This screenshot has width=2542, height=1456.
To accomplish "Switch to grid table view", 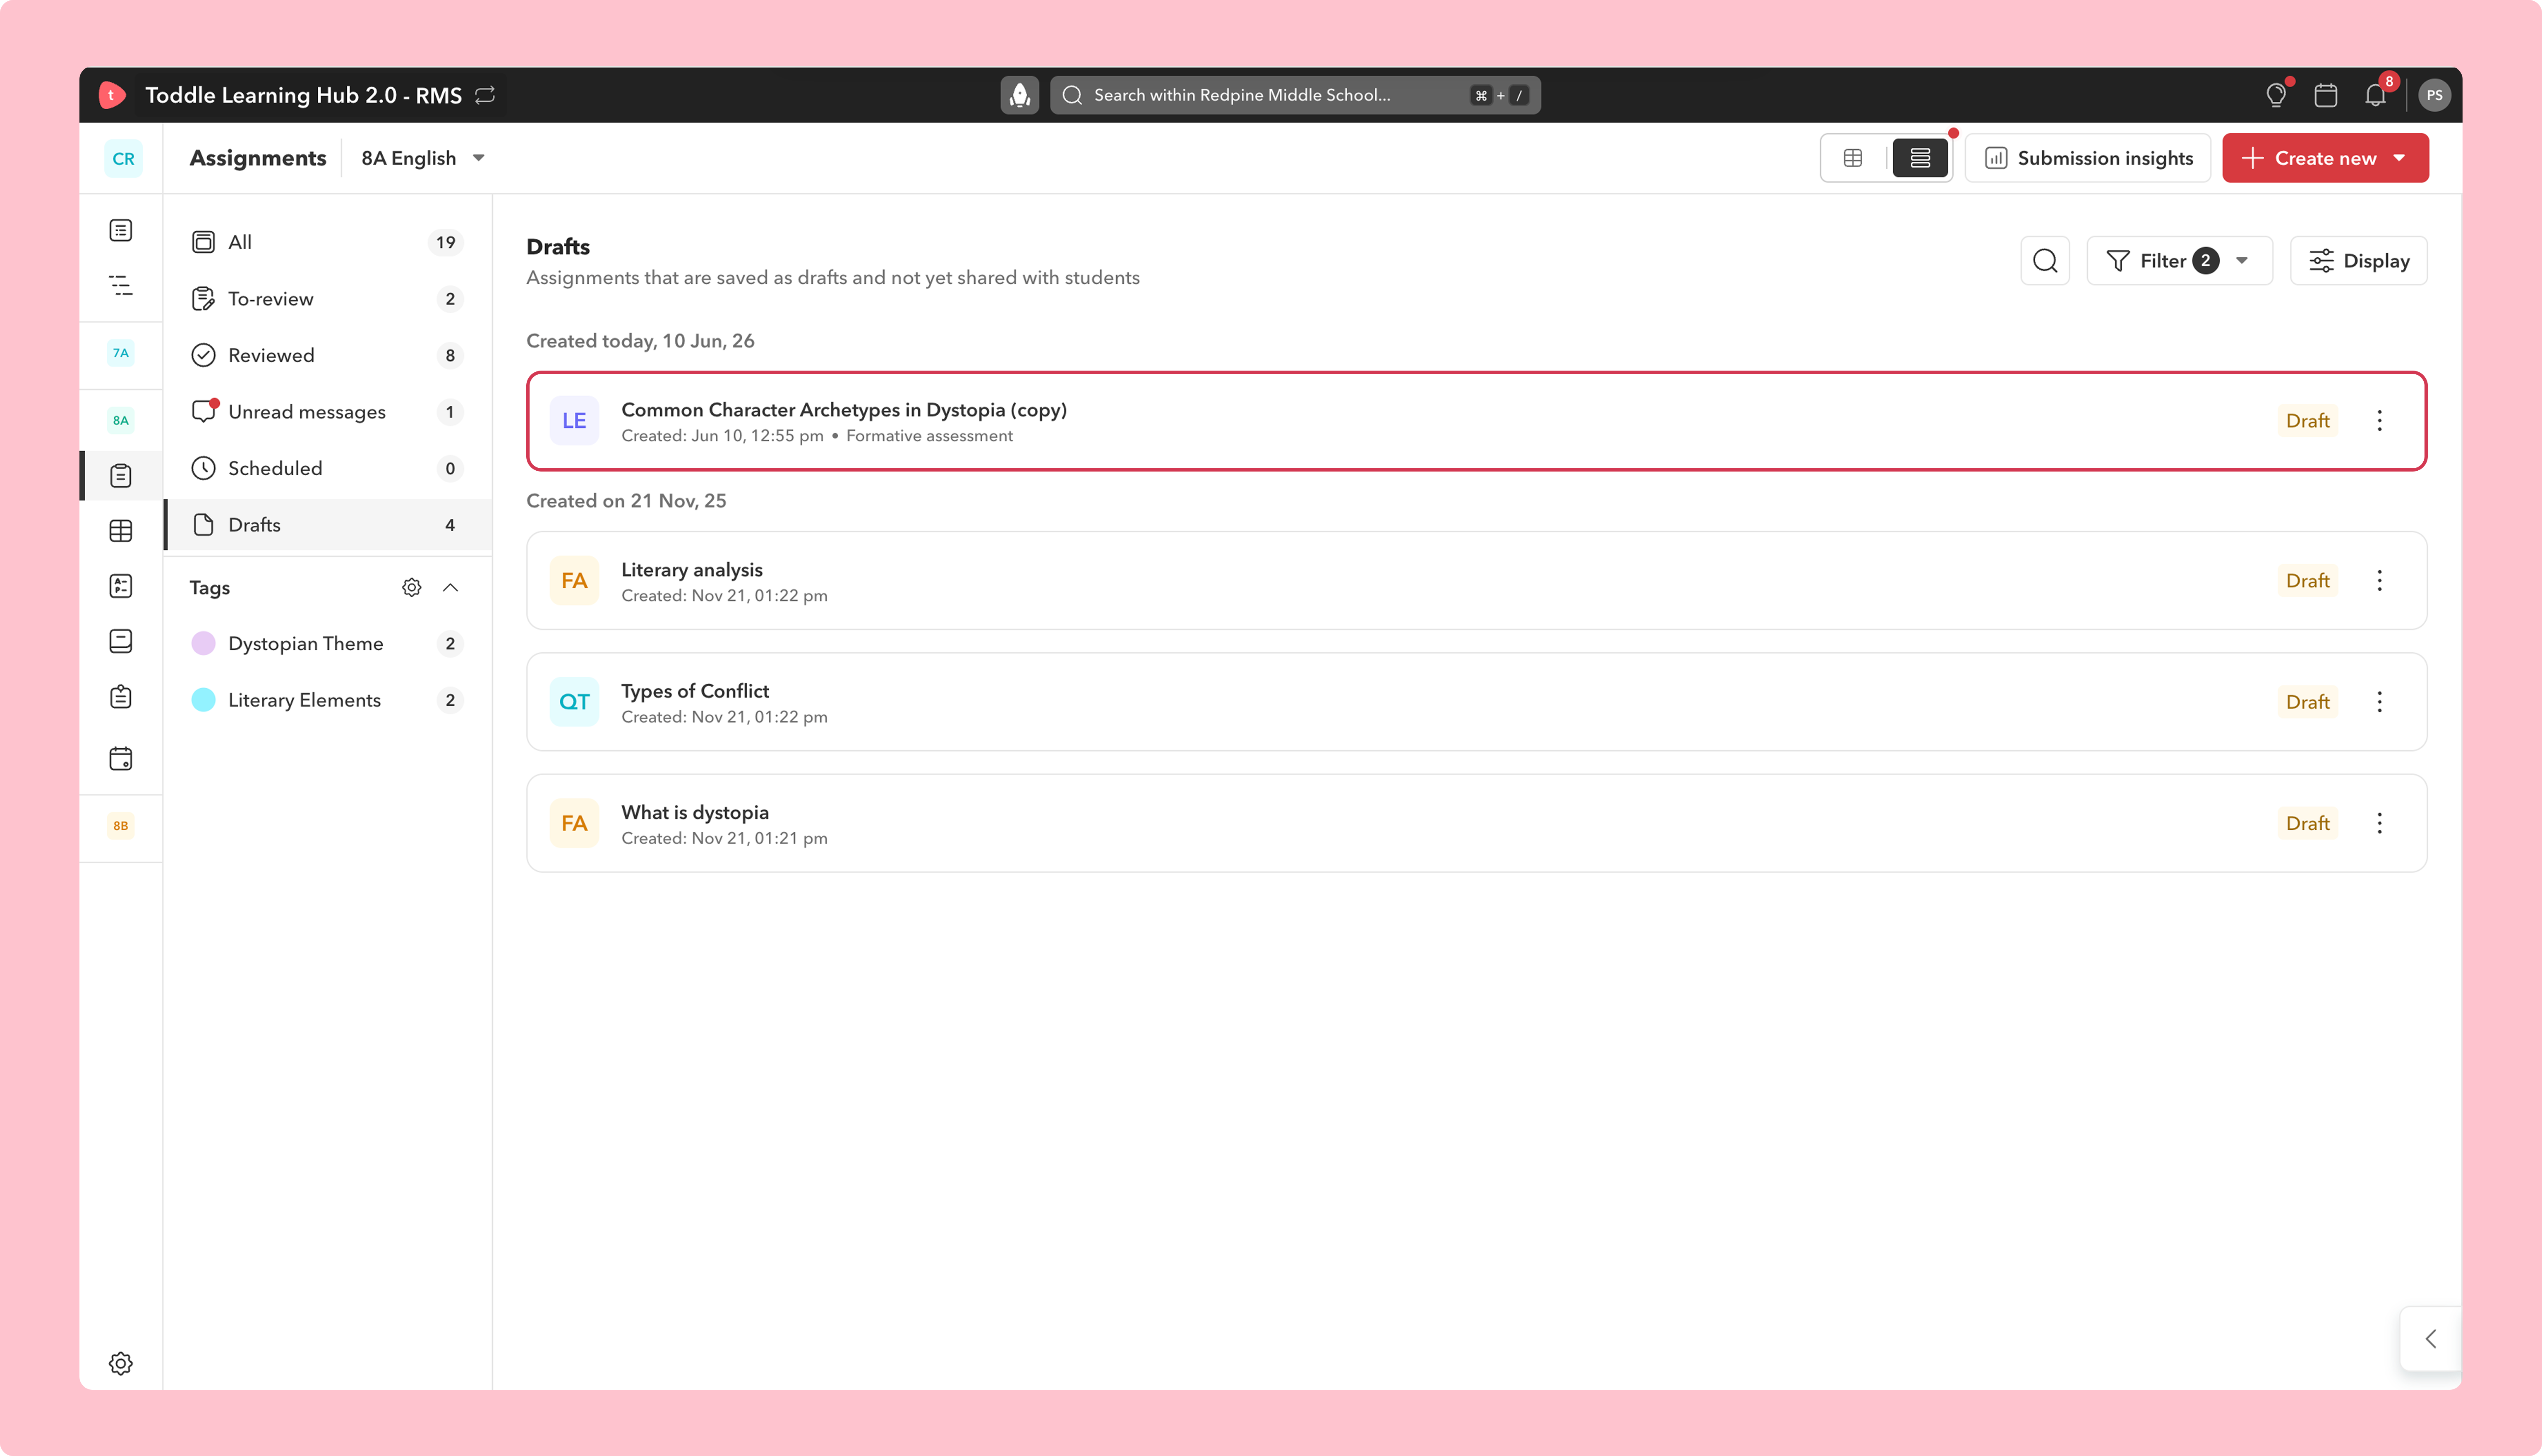I will click(1853, 158).
